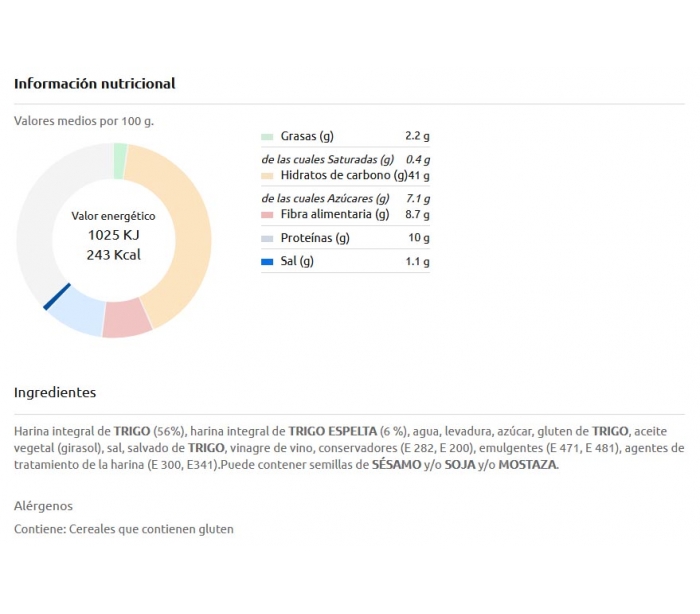The image size is (700, 614).
Task: Click the Cereales que contienen gluten text
Action: (151, 529)
